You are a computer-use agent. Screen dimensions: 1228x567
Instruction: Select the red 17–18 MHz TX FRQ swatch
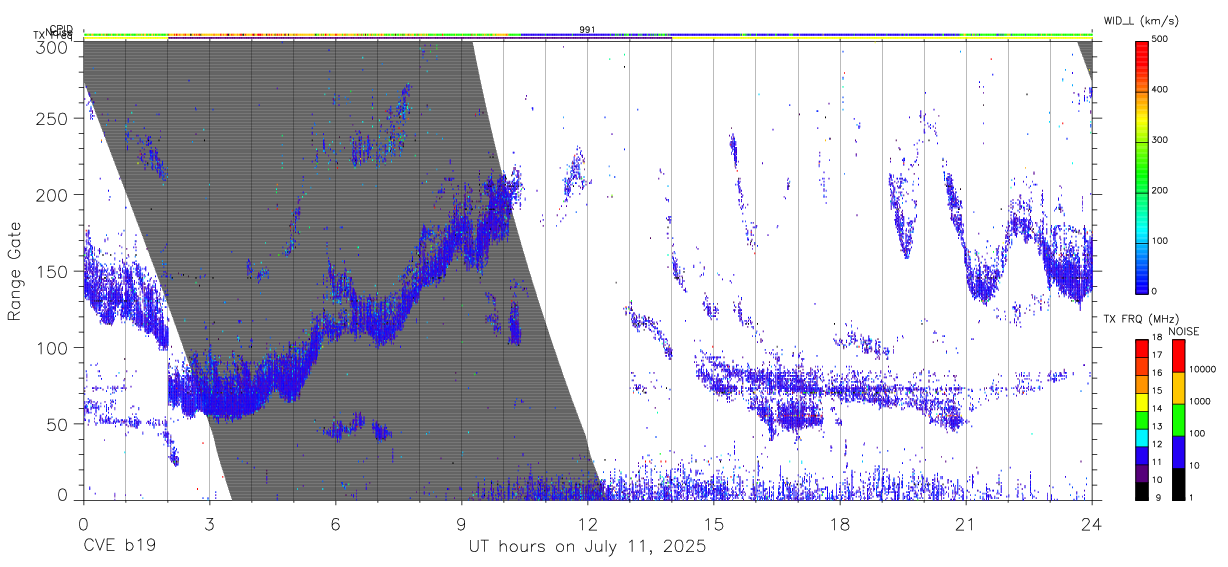coord(1141,349)
